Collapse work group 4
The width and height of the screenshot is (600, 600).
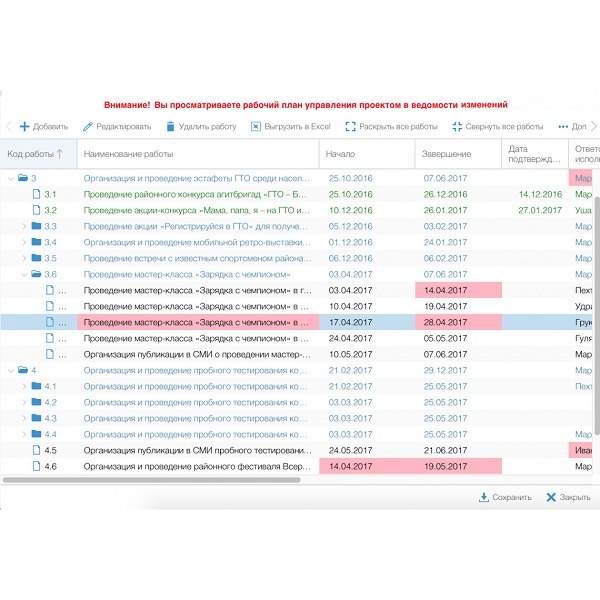point(11,370)
